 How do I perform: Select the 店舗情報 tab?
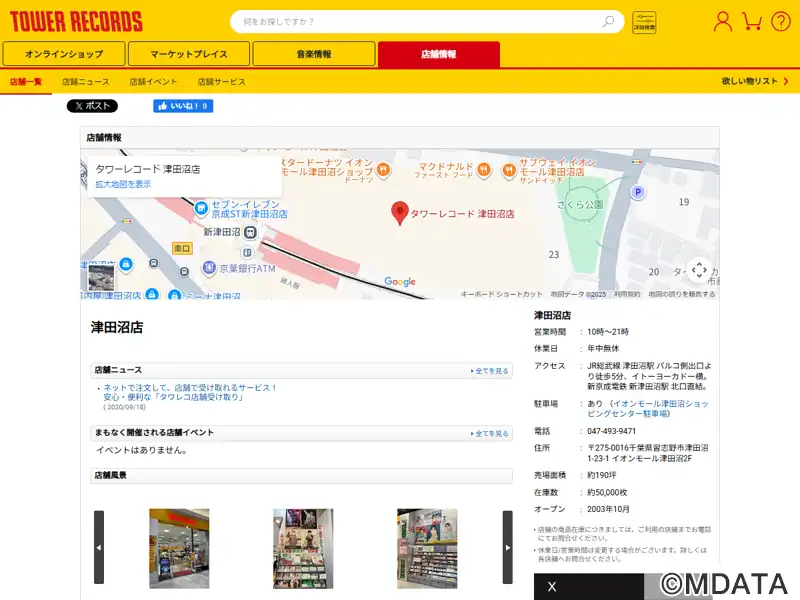tap(439, 54)
